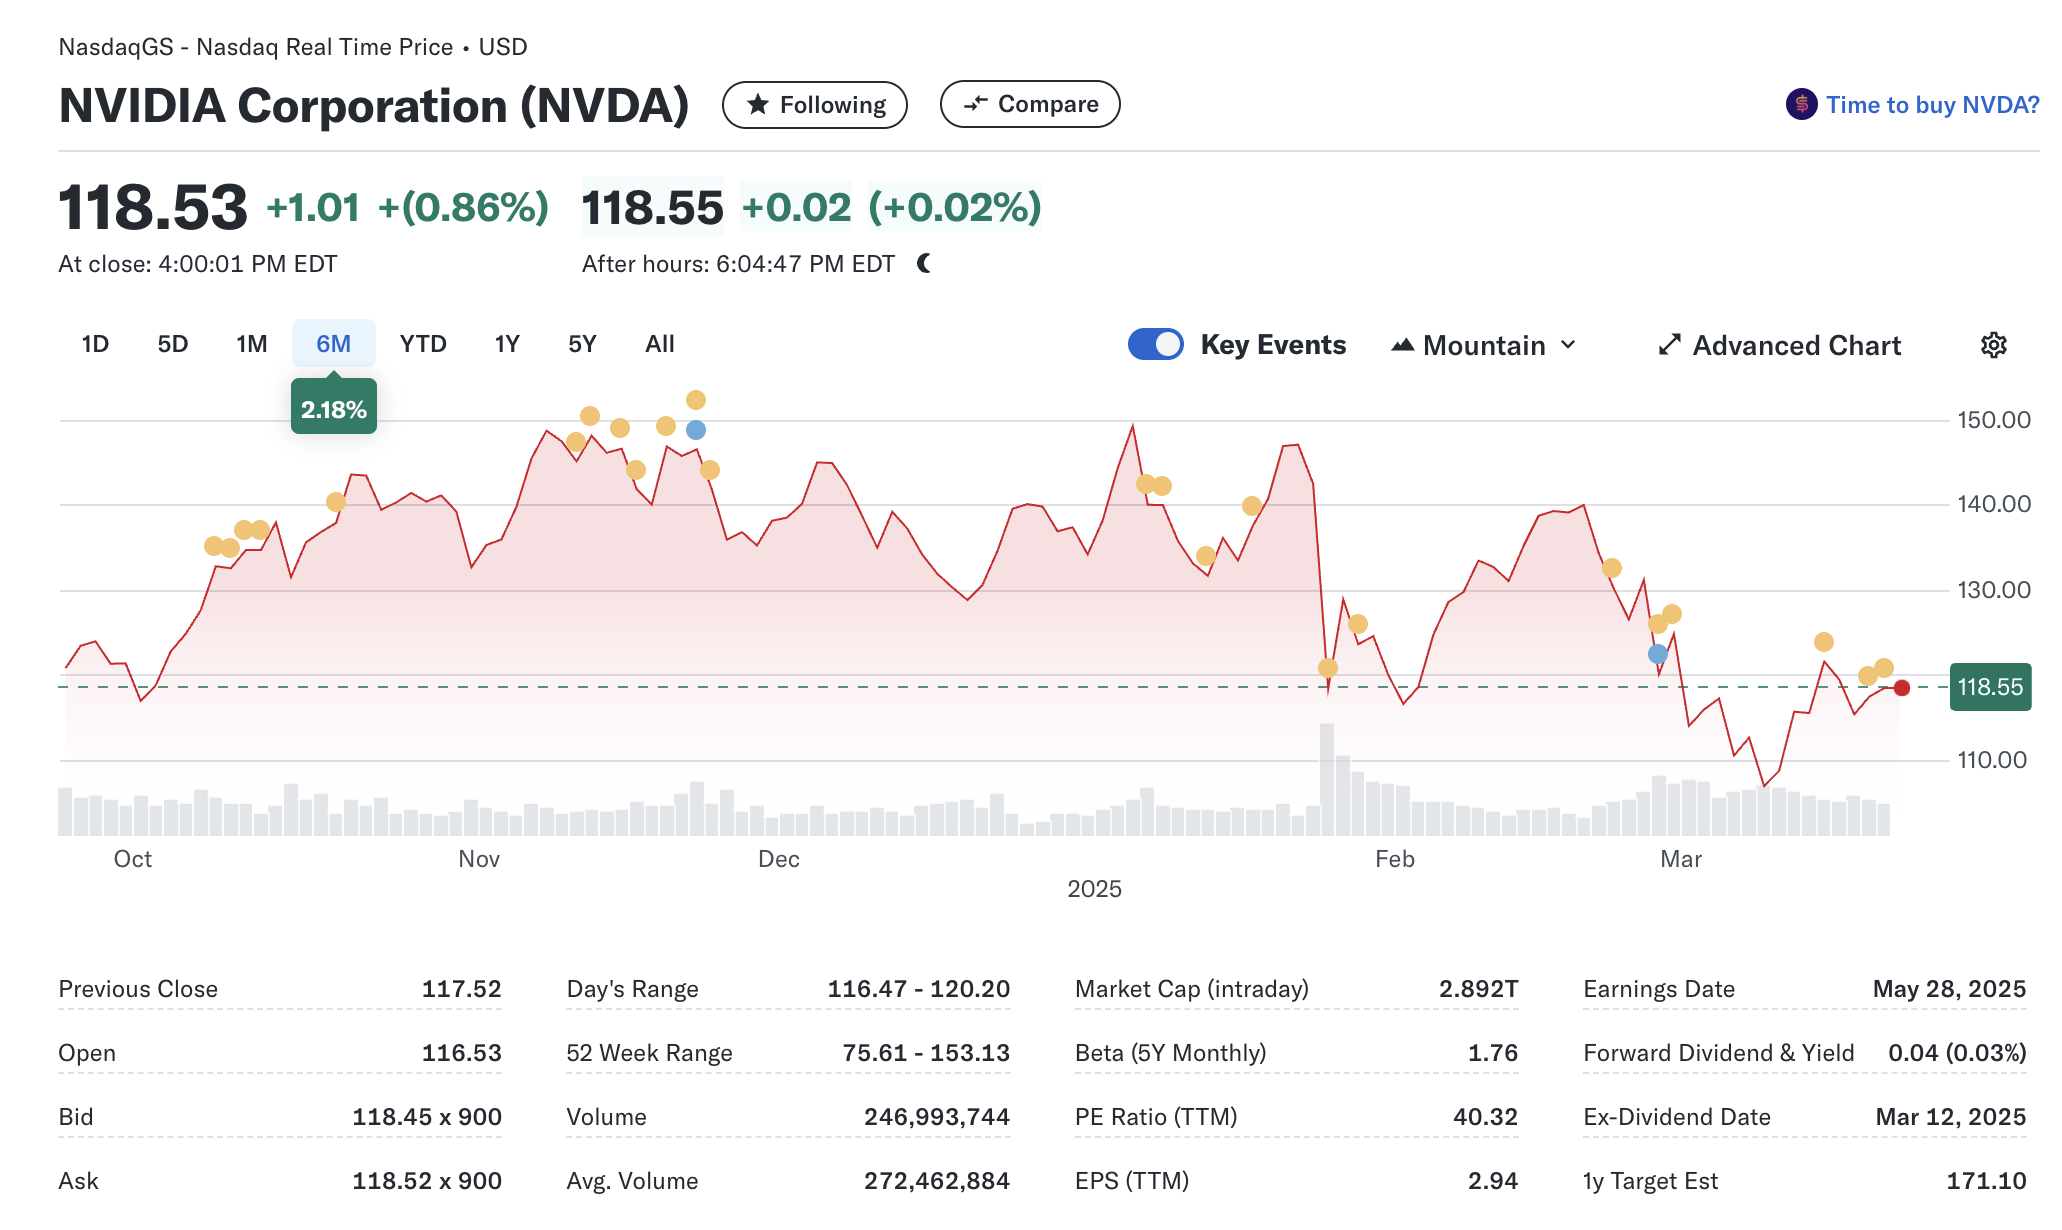Click the 118.55 price label on axis
Screen dimensions: 2062x1230
tap(1989, 687)
